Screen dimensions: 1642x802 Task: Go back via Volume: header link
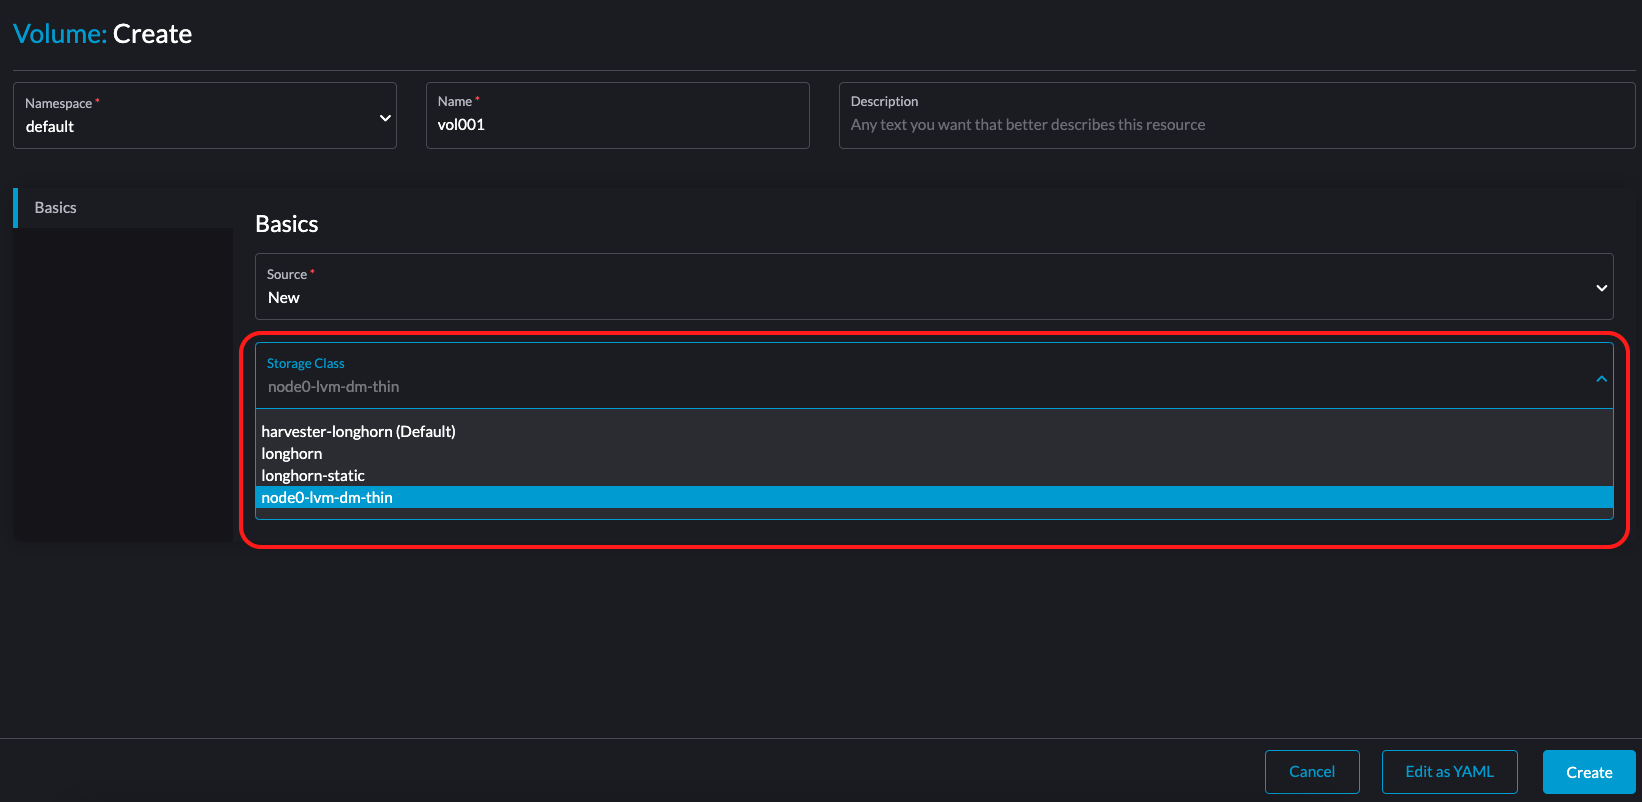point(59,34)
